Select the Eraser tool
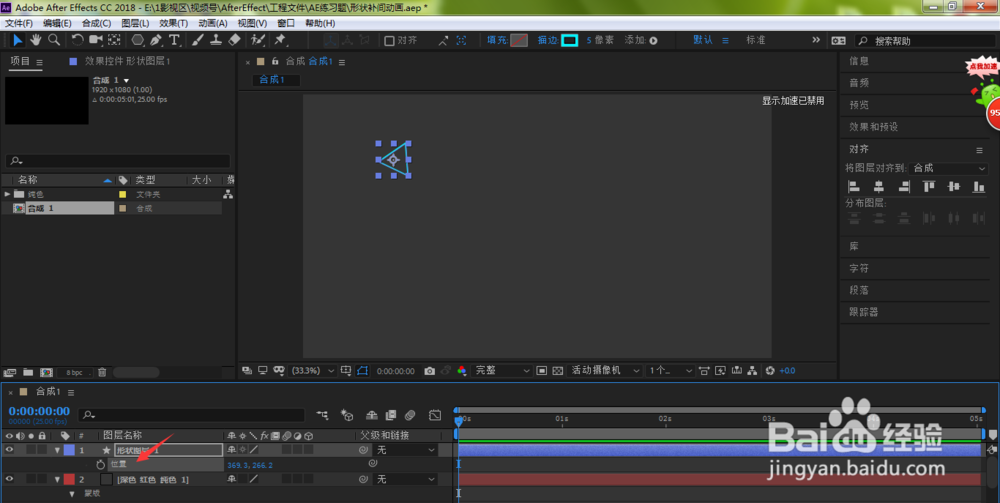 [234, 40]
